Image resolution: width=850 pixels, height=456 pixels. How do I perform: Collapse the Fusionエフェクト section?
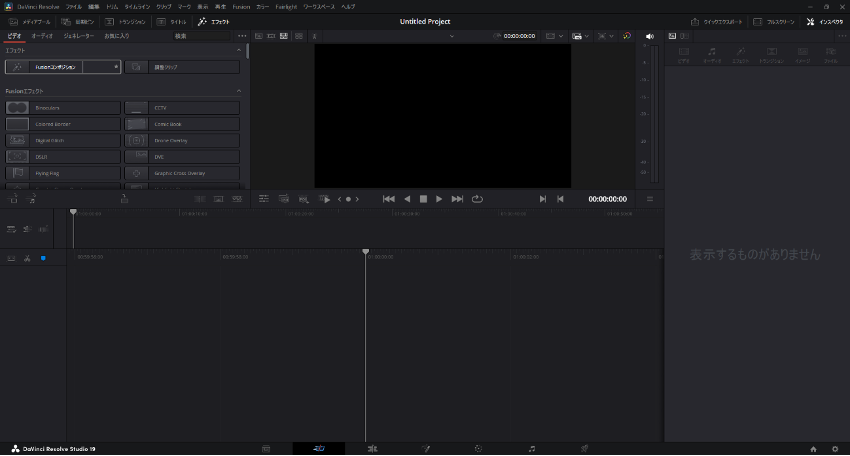pos(238,91)
